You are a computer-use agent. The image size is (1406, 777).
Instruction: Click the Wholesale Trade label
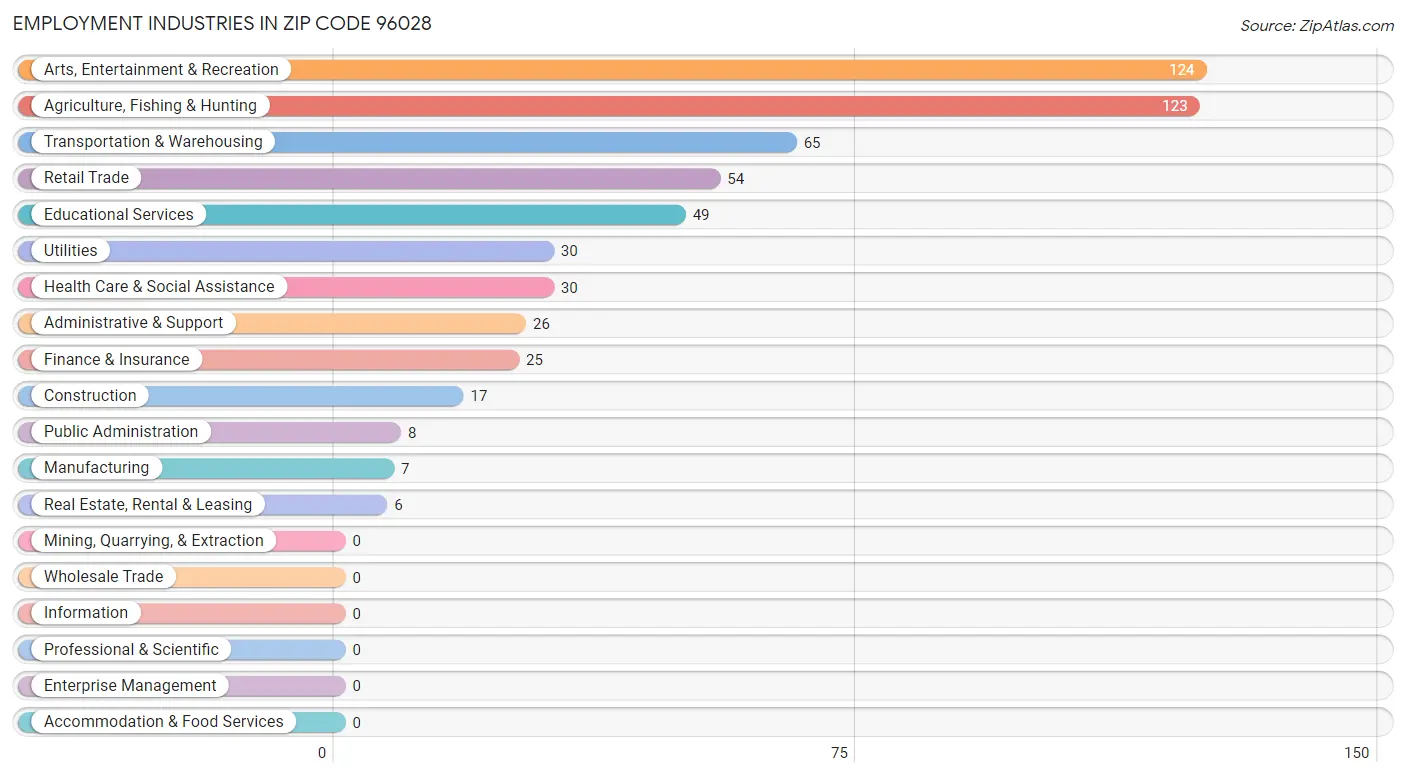[x=103, y=577]
